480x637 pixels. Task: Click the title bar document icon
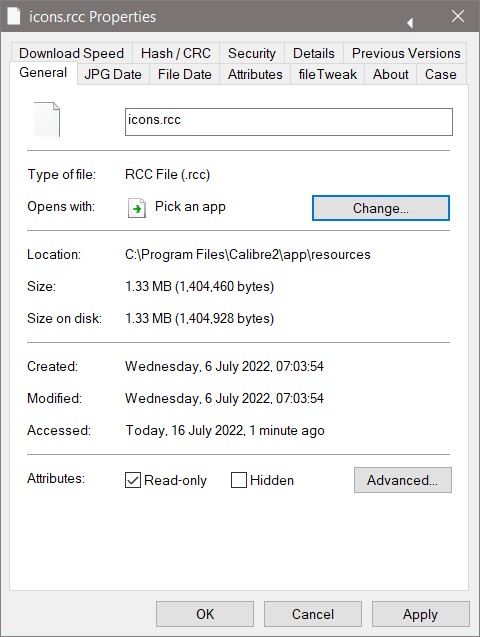tap(13, 16)
